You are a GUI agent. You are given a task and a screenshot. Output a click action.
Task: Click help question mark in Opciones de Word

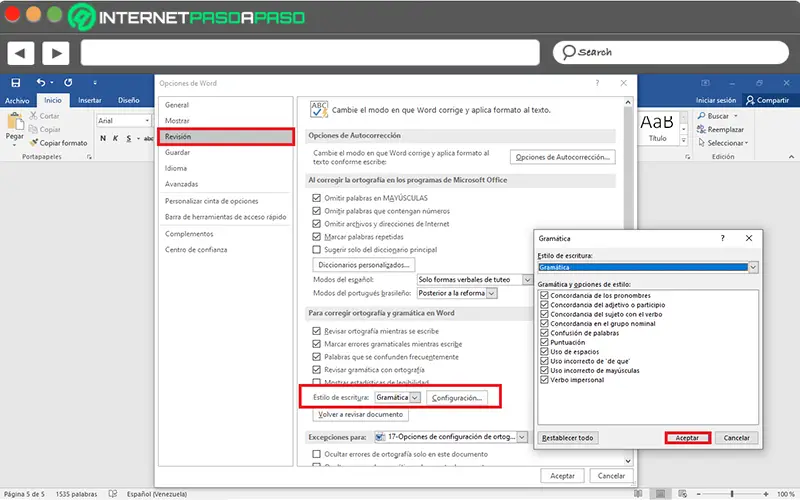(597, 83)
